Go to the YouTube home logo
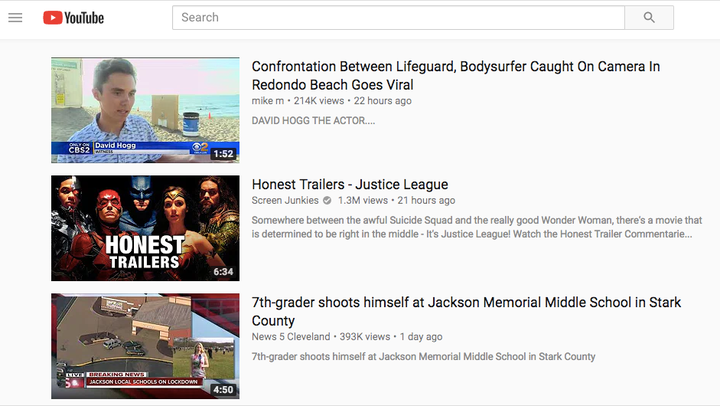720x406 pixels. point(73,18)
